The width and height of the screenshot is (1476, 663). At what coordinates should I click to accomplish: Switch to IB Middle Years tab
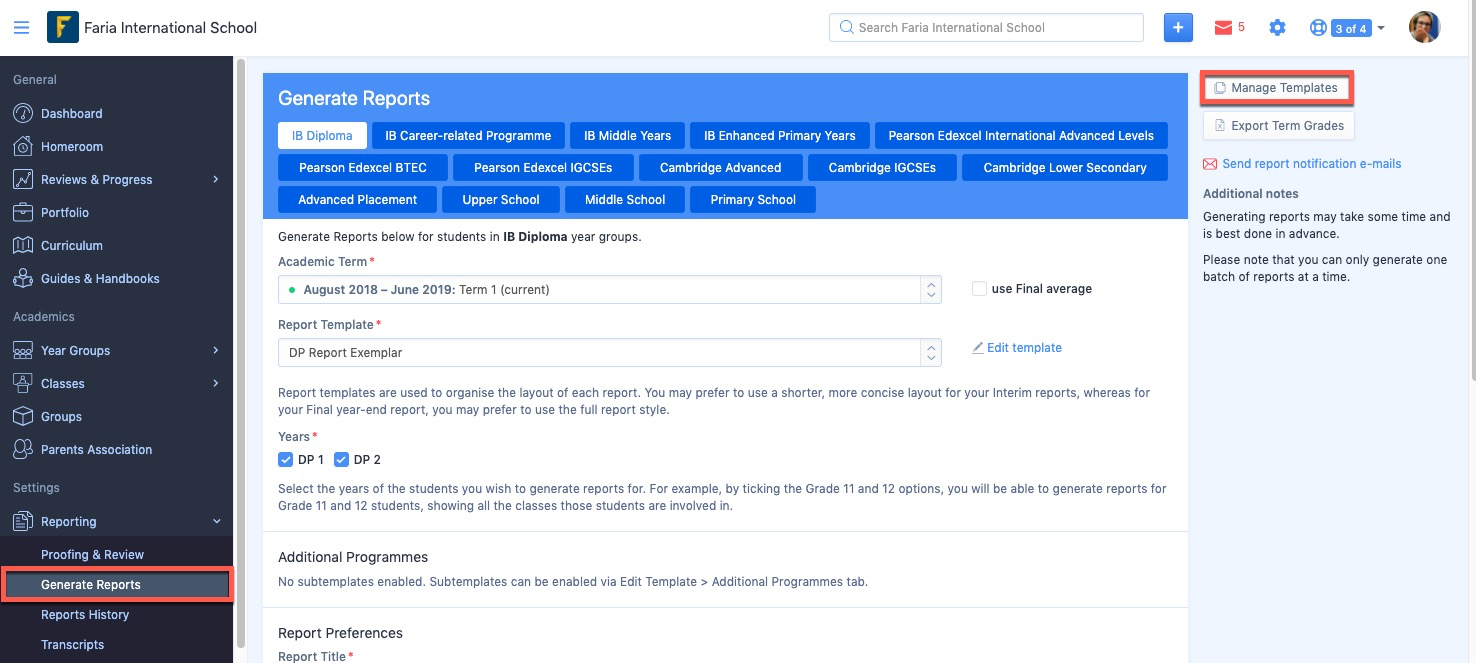click(x=628, y=136)
